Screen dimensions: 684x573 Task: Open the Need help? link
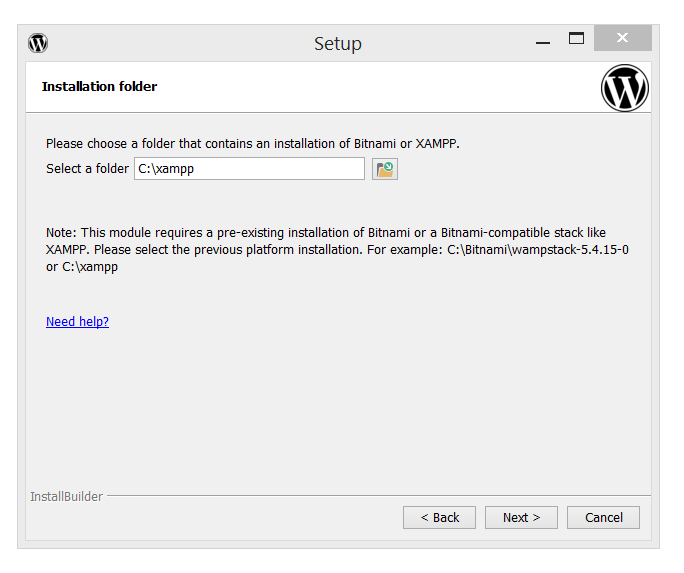point(77,322)
